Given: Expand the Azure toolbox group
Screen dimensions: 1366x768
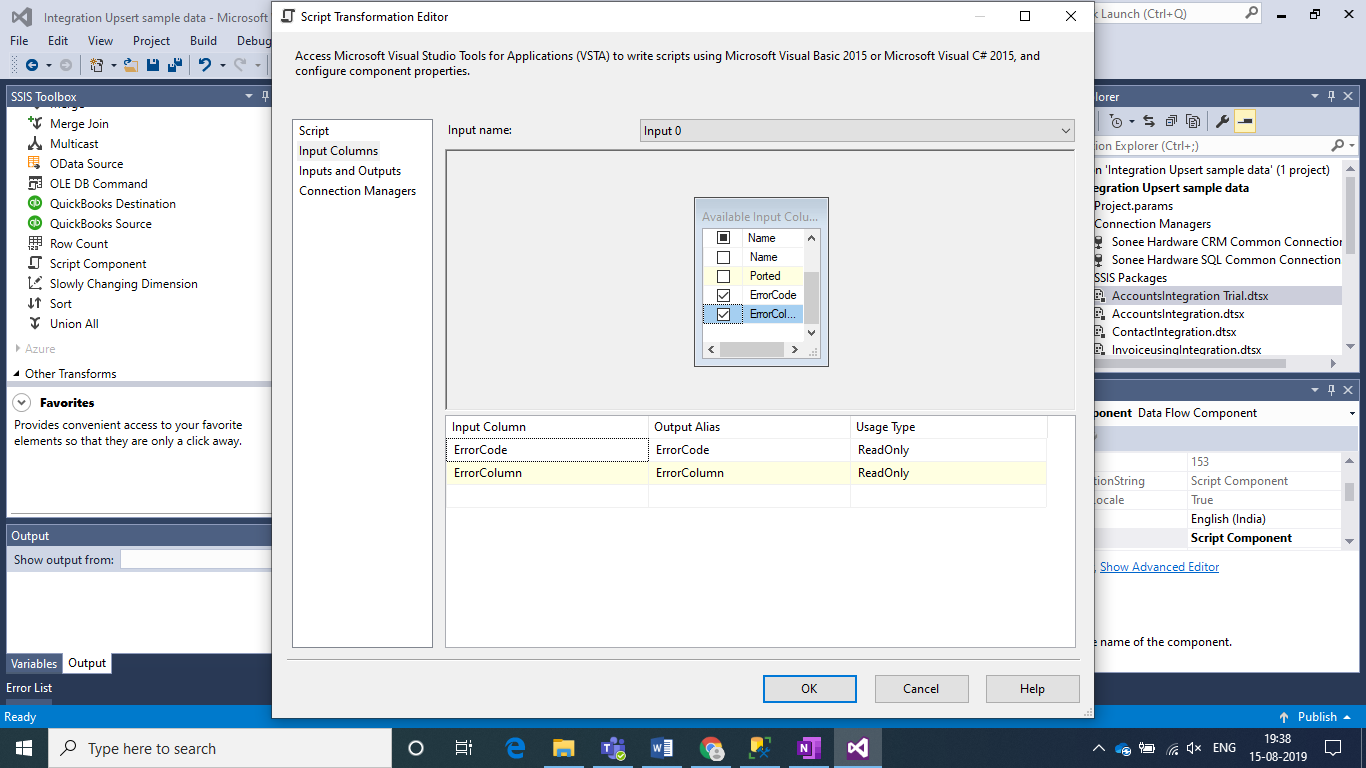Looking at the screenshot, I should (x=18, y=349).
